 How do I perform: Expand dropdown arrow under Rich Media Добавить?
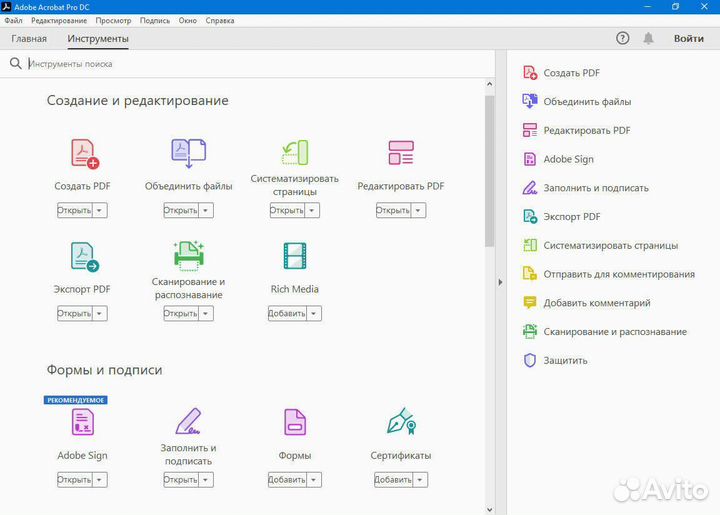[314, 313]
